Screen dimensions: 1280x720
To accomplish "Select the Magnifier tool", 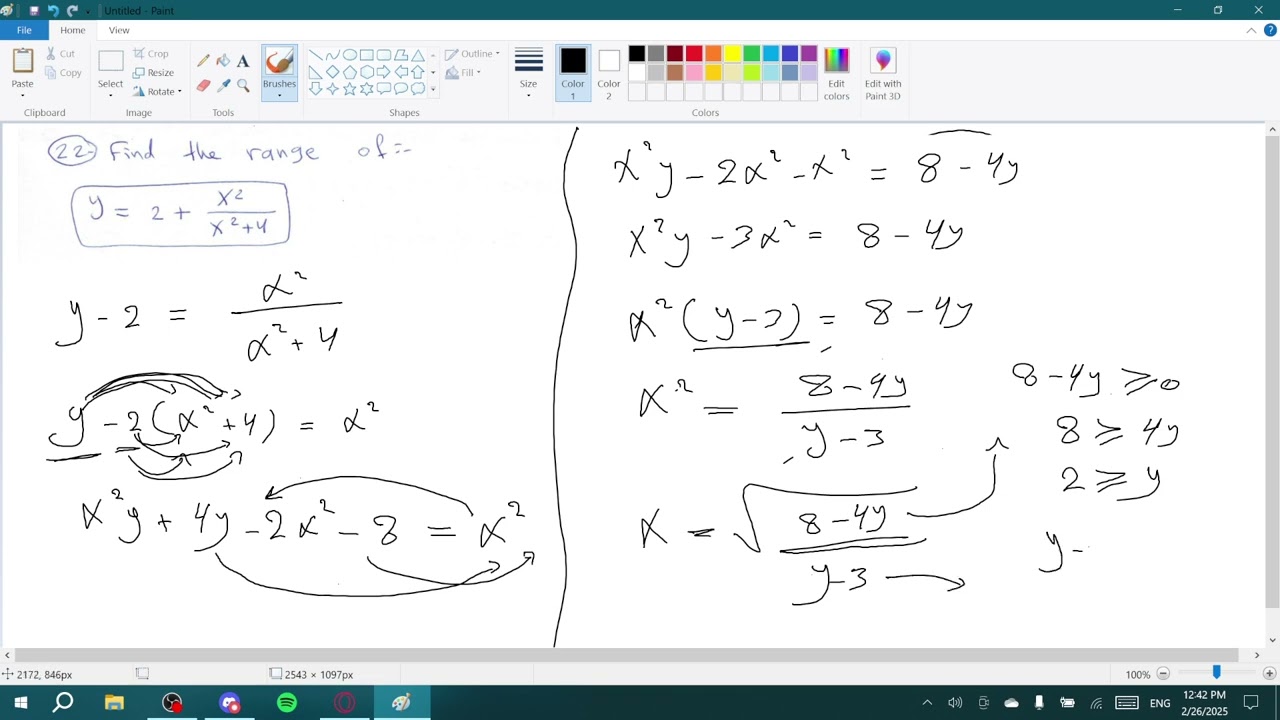I will click(x=243, y=86).
